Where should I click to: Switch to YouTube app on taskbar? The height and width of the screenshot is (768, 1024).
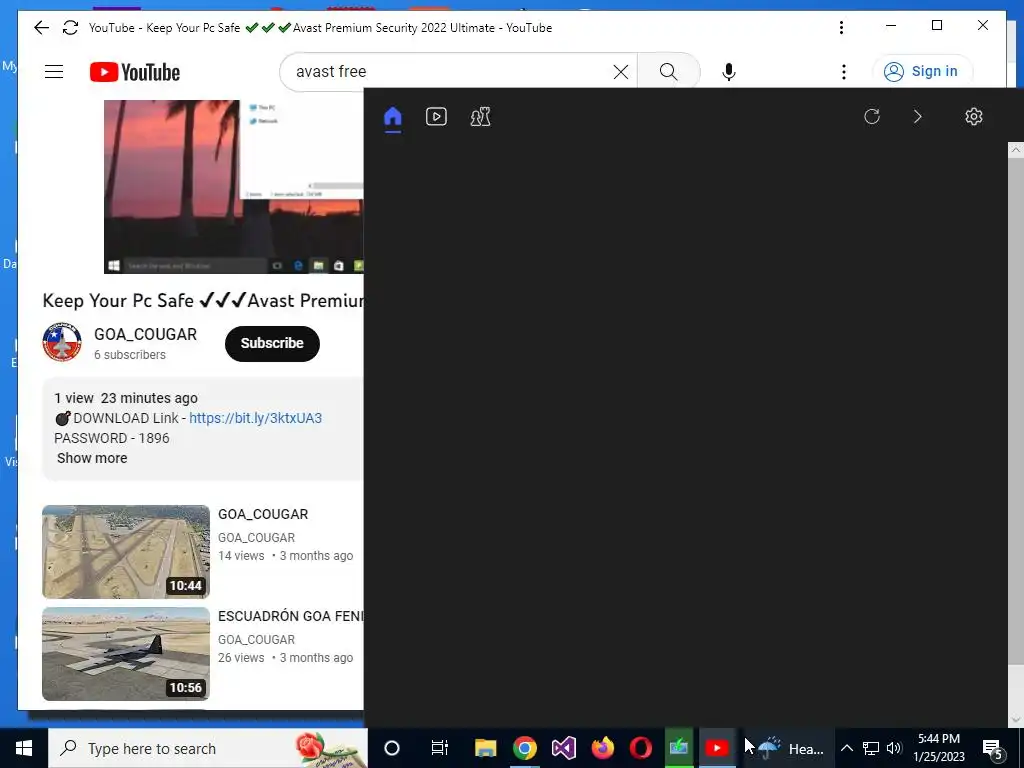(717, 748)
